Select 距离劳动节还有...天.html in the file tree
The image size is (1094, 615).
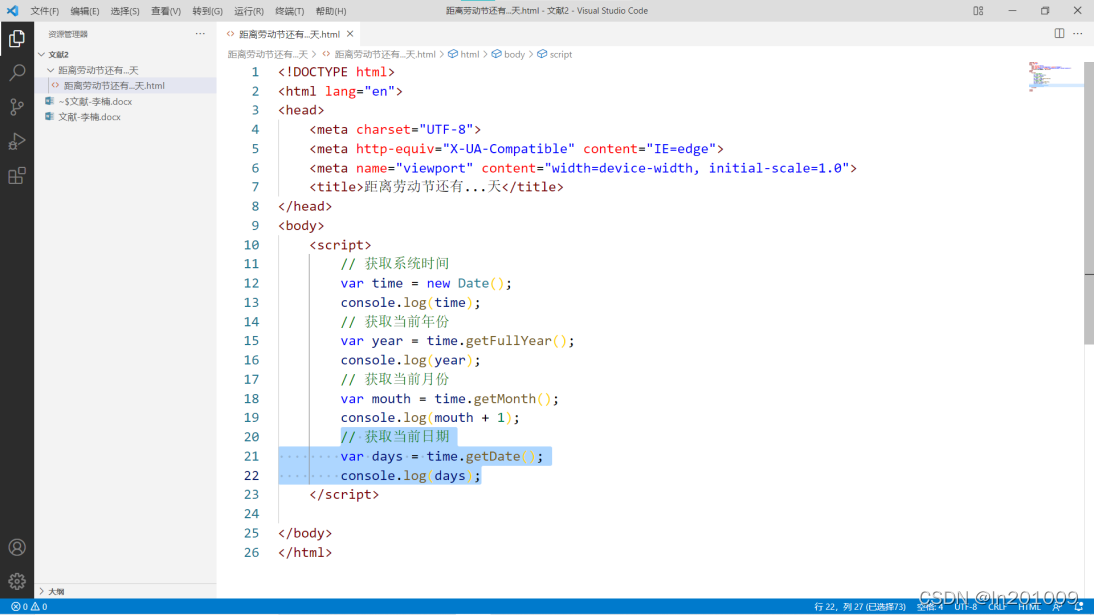point(126,85)
